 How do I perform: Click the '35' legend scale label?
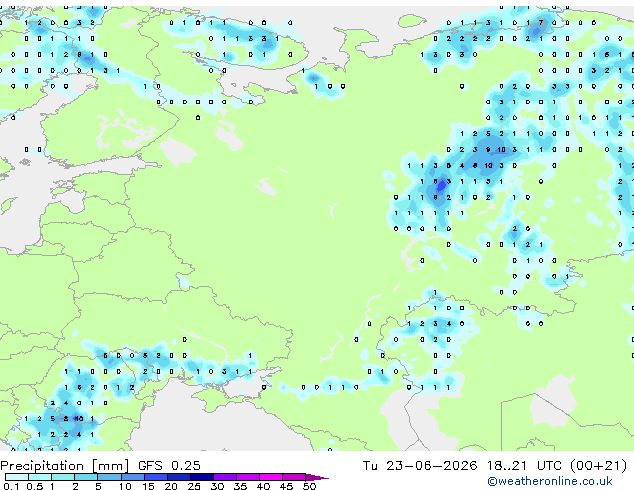point(240,486)
